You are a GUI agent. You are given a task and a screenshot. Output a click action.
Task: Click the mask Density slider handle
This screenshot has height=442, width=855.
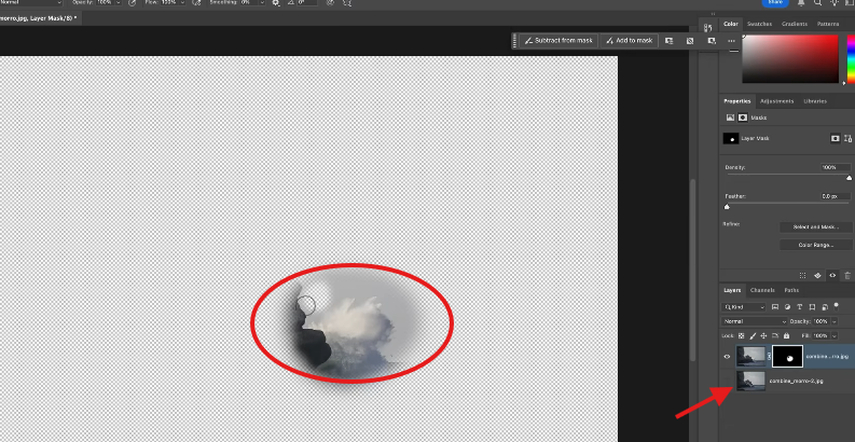[848, 178]
